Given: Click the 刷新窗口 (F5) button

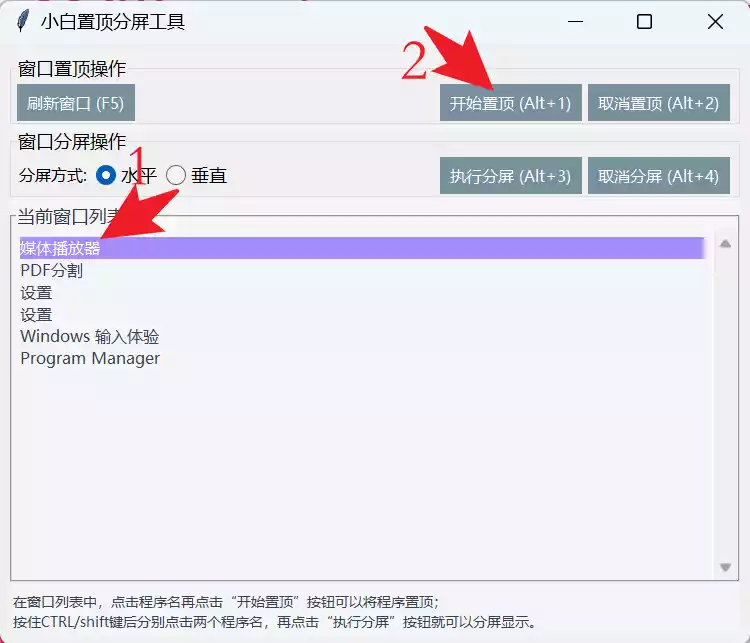Looking at the screenshot, I should click(x=75, y=103).
